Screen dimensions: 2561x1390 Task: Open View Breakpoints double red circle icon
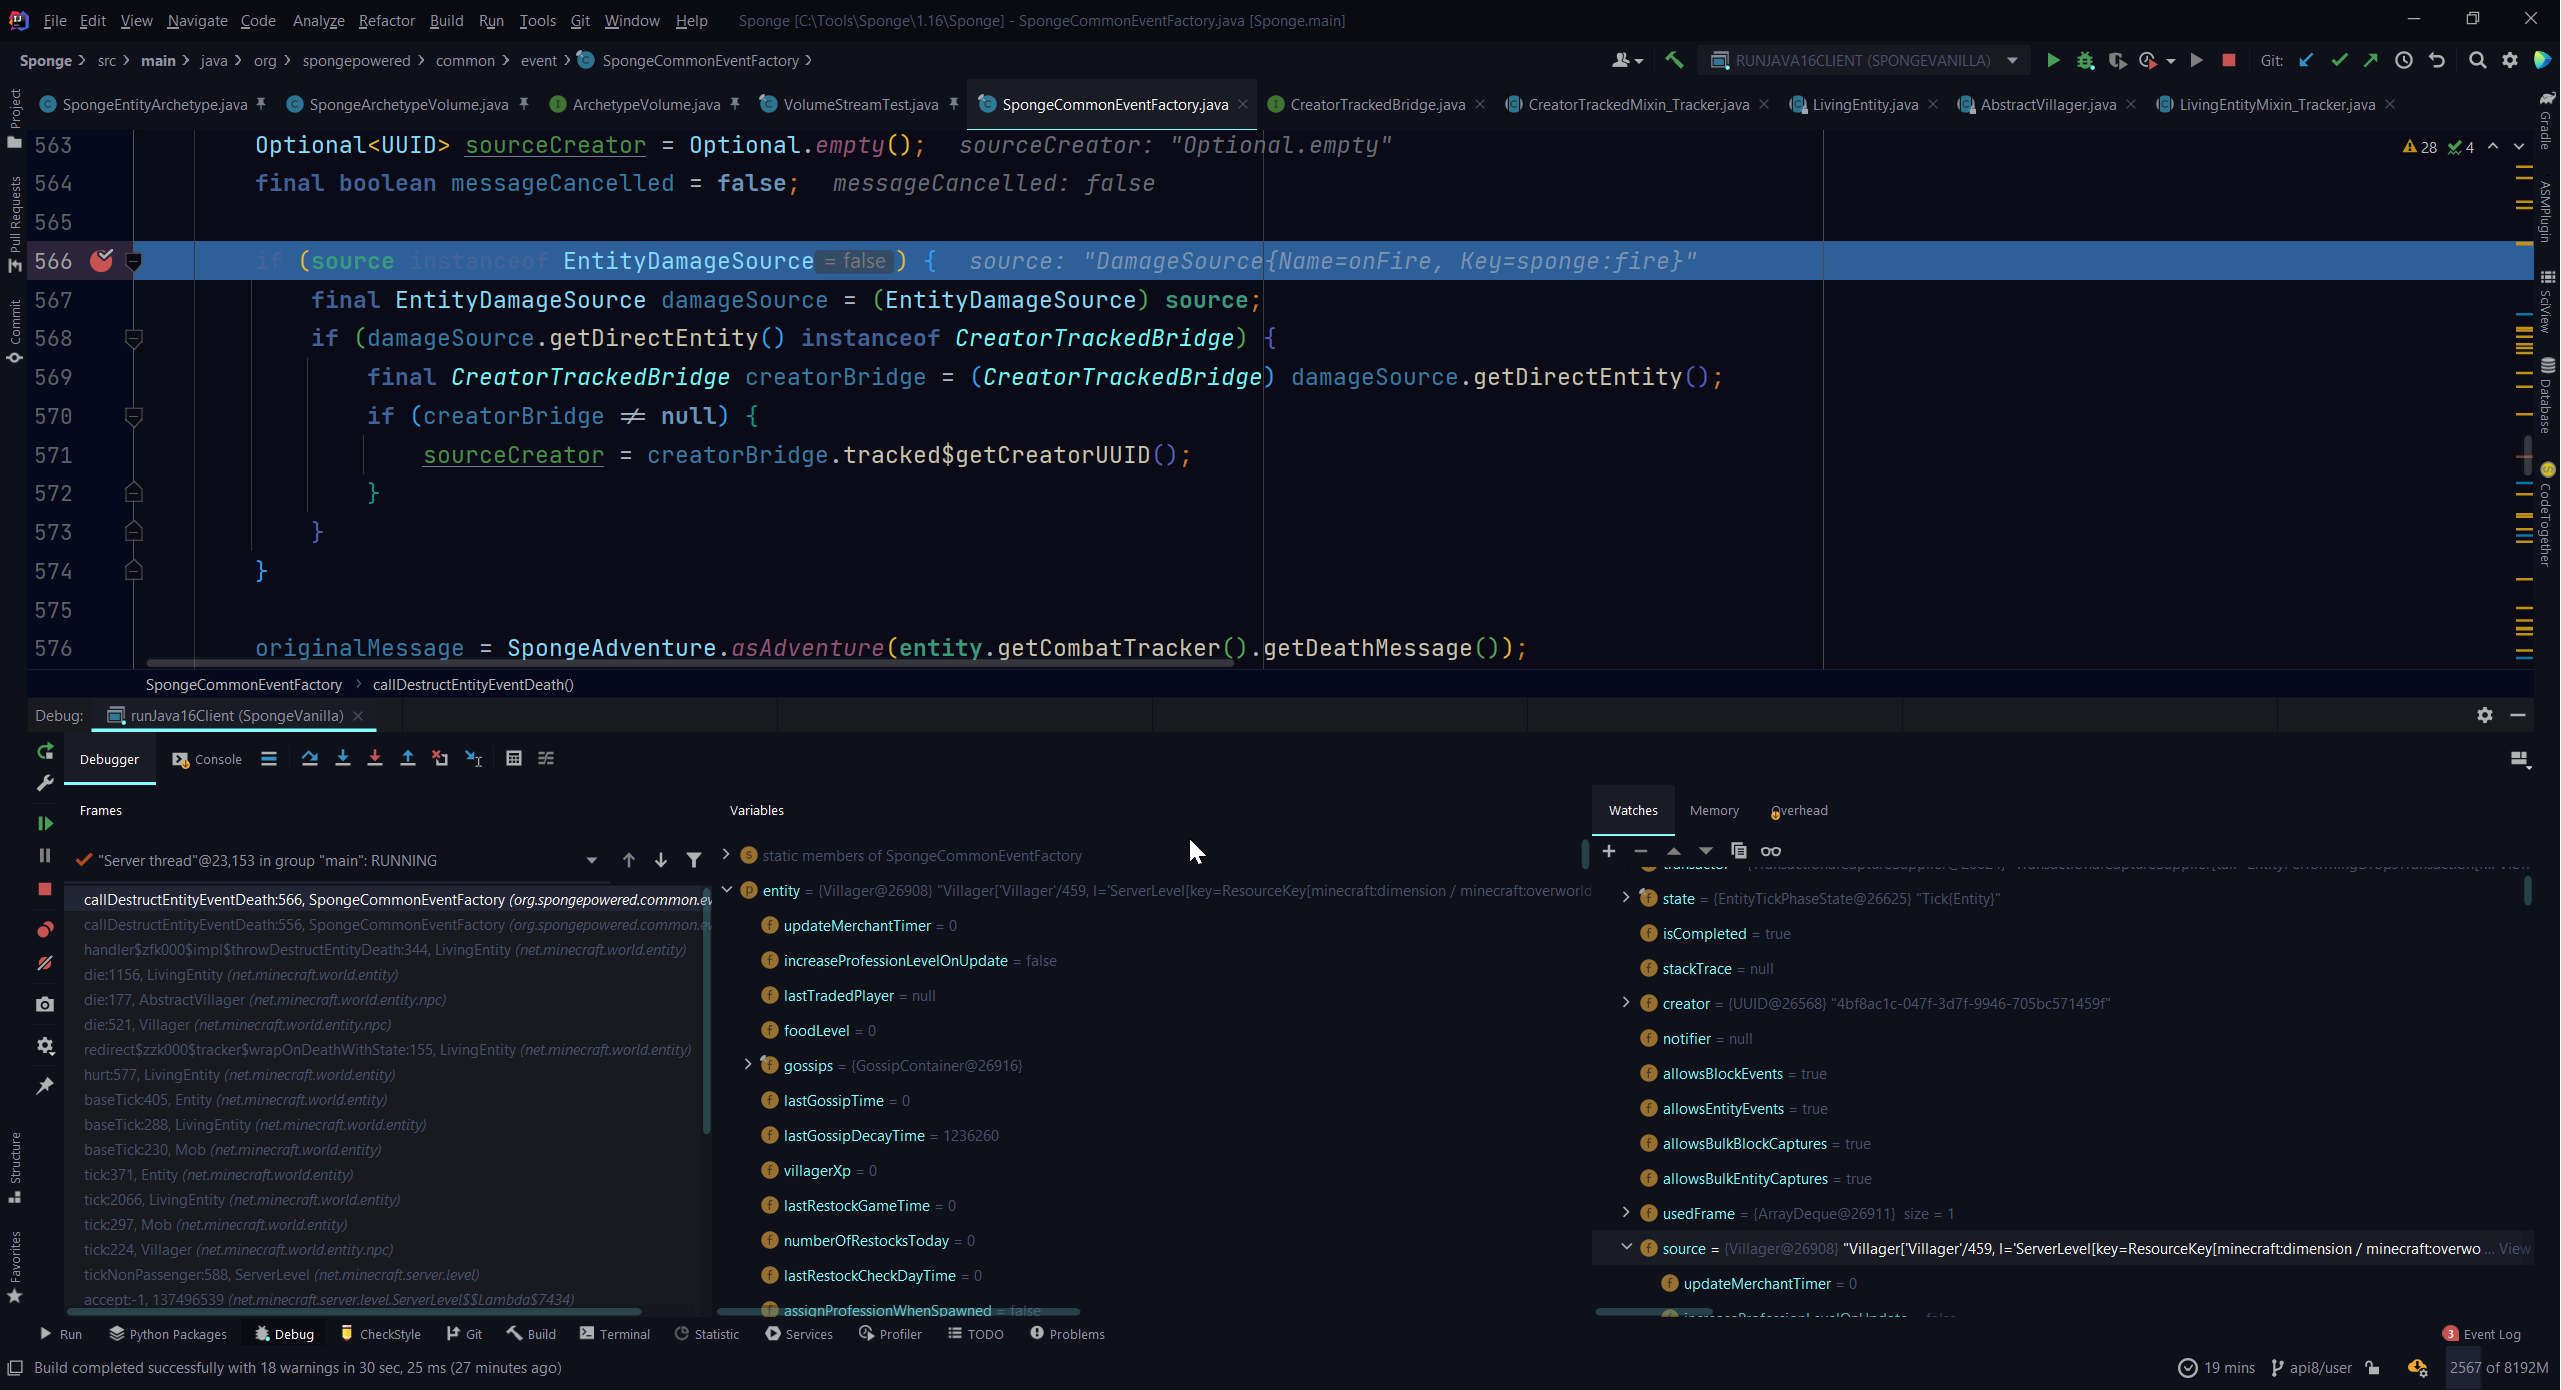(45, 930)
